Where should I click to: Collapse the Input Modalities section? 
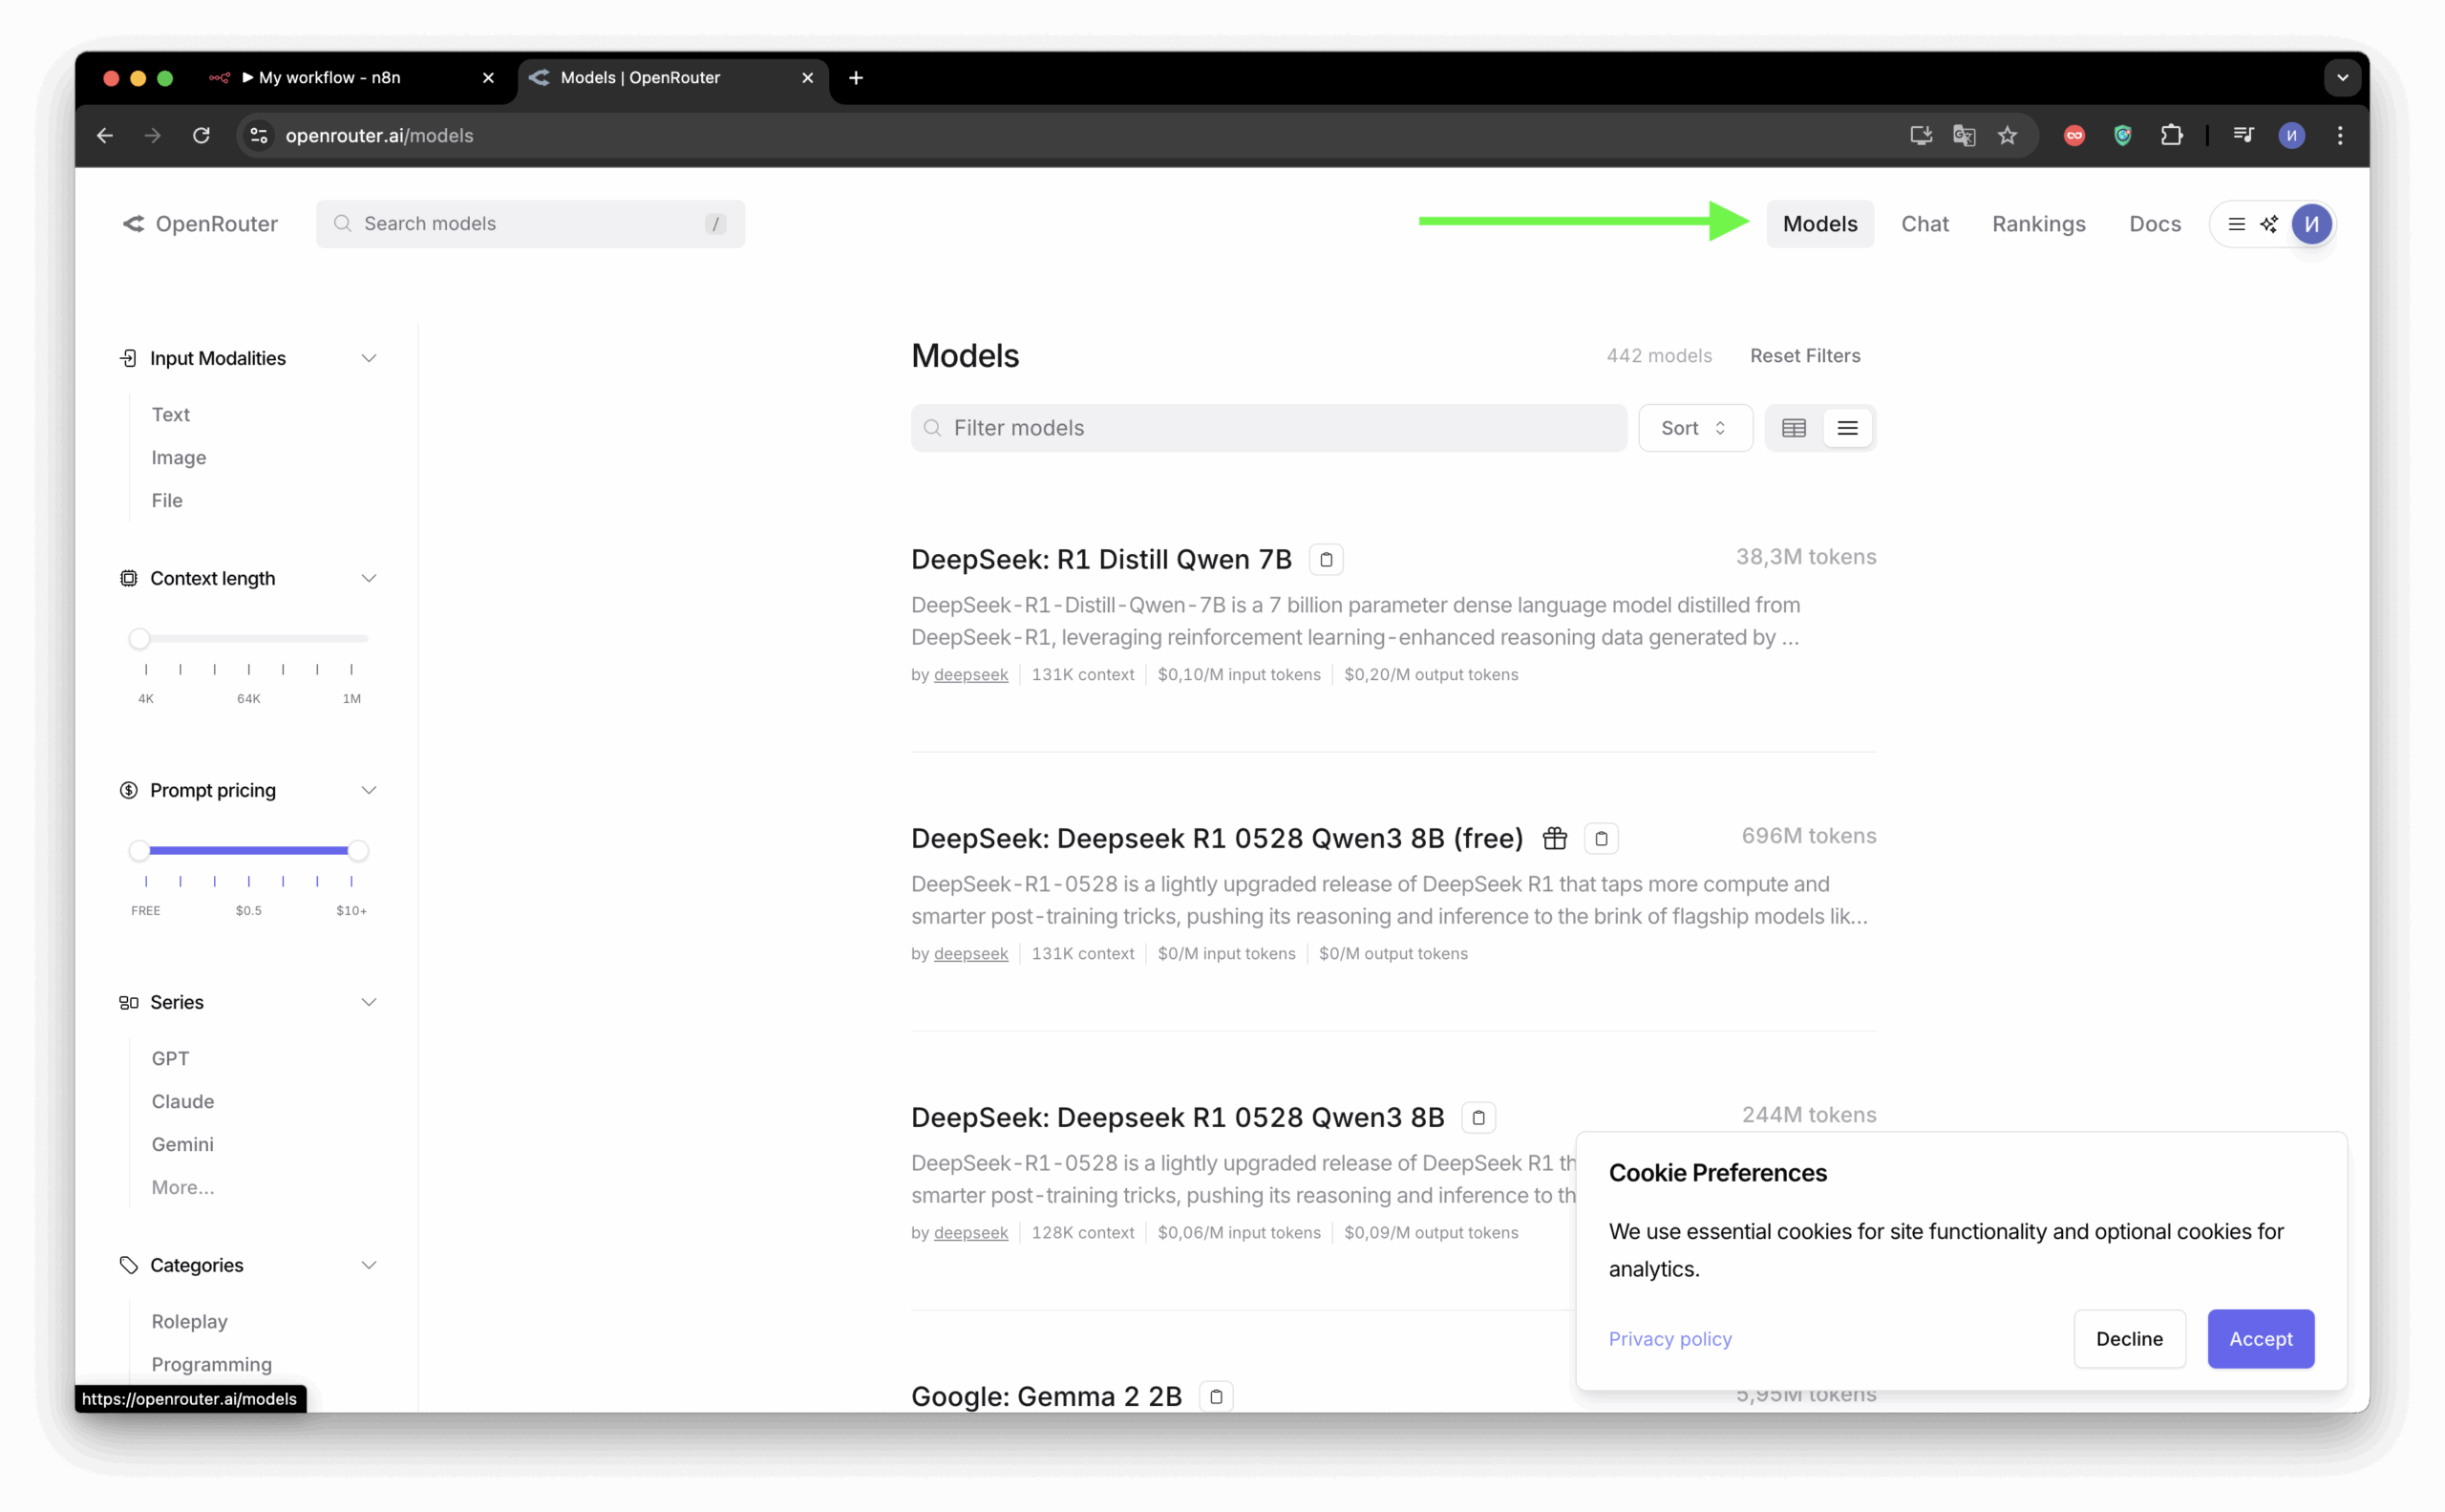pyautogui.click(x=368, y=358)
